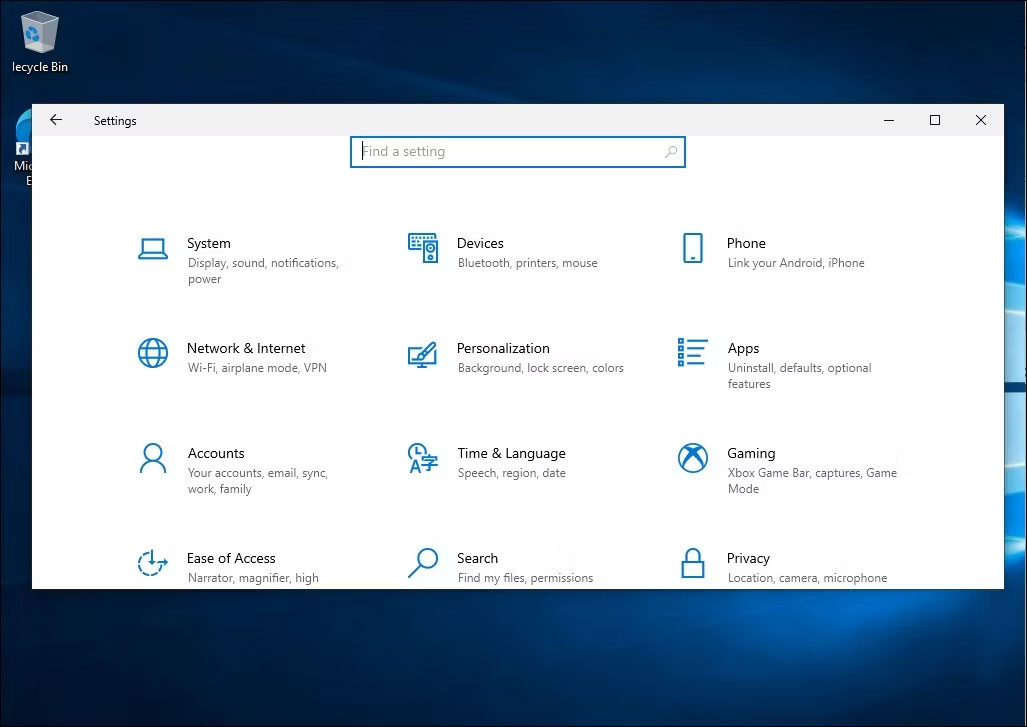
Task: Click the back arrow in Settings
Action: click(x=56, y=120)
